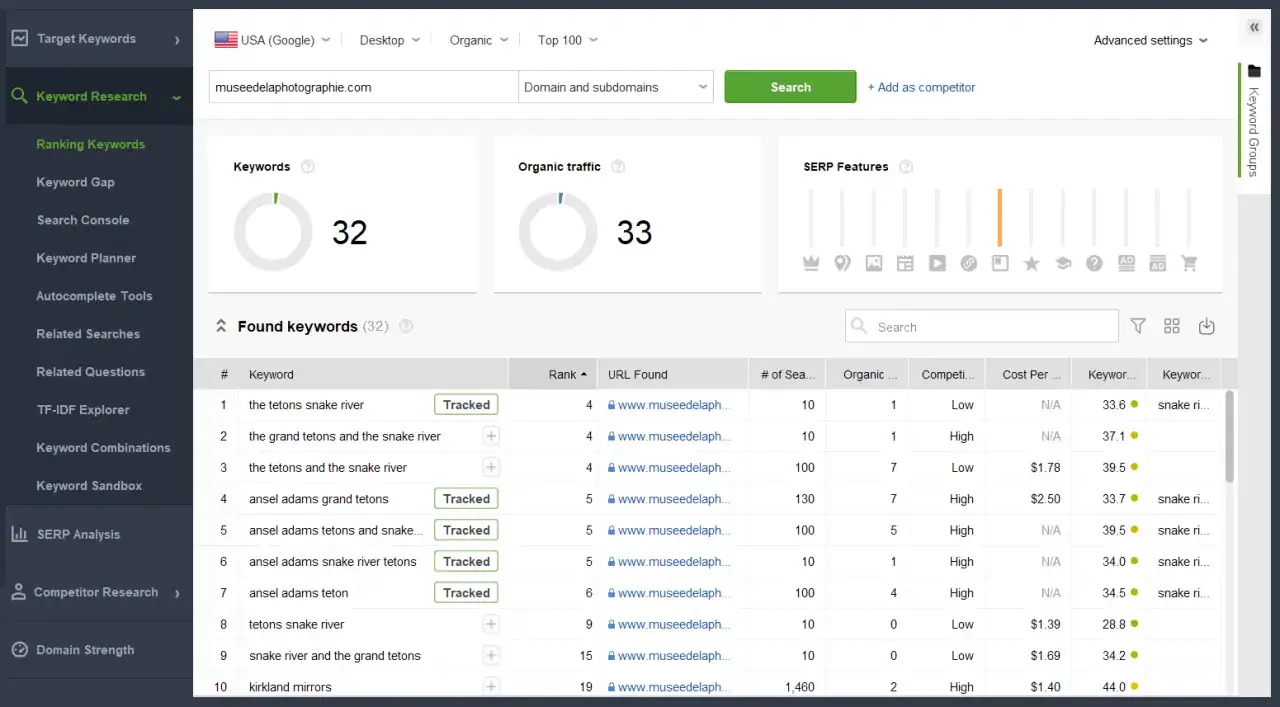Screen dimensions: 1280x707
Task: Select the video SERP feature icon
Action: click(x=937, y=263)
